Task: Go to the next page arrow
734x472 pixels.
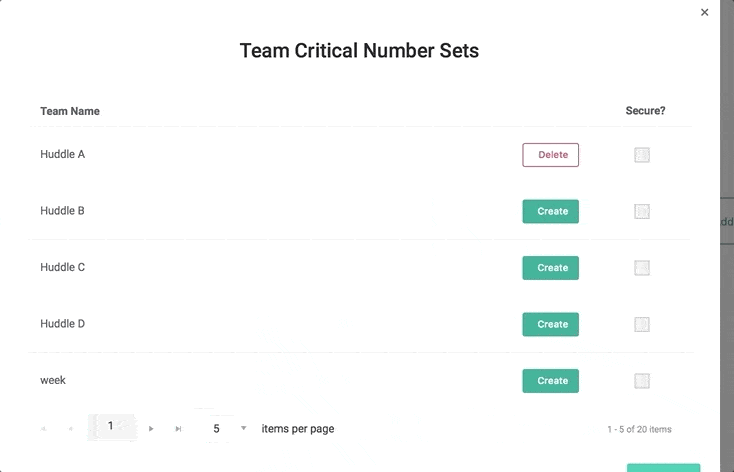Action: click(151, 429)
